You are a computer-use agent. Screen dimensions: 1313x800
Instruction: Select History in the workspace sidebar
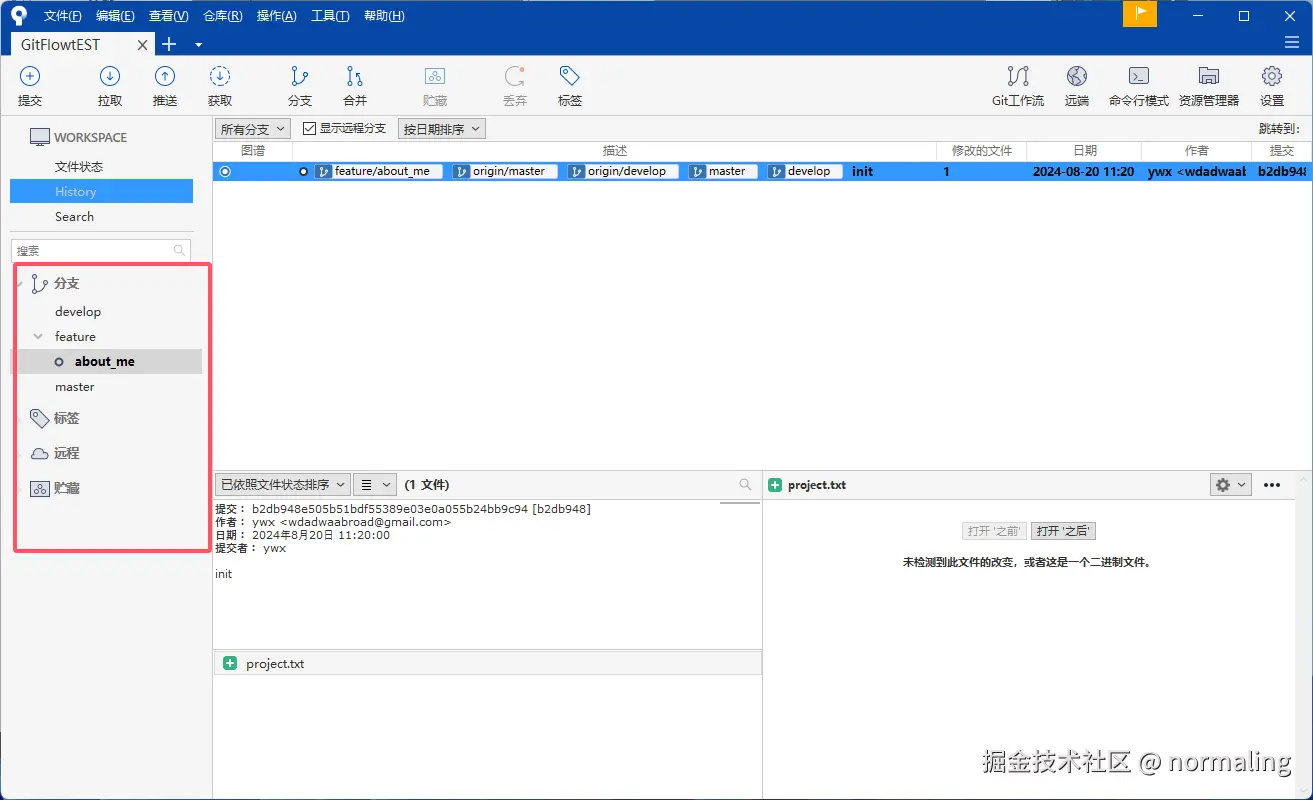[101, 192]
